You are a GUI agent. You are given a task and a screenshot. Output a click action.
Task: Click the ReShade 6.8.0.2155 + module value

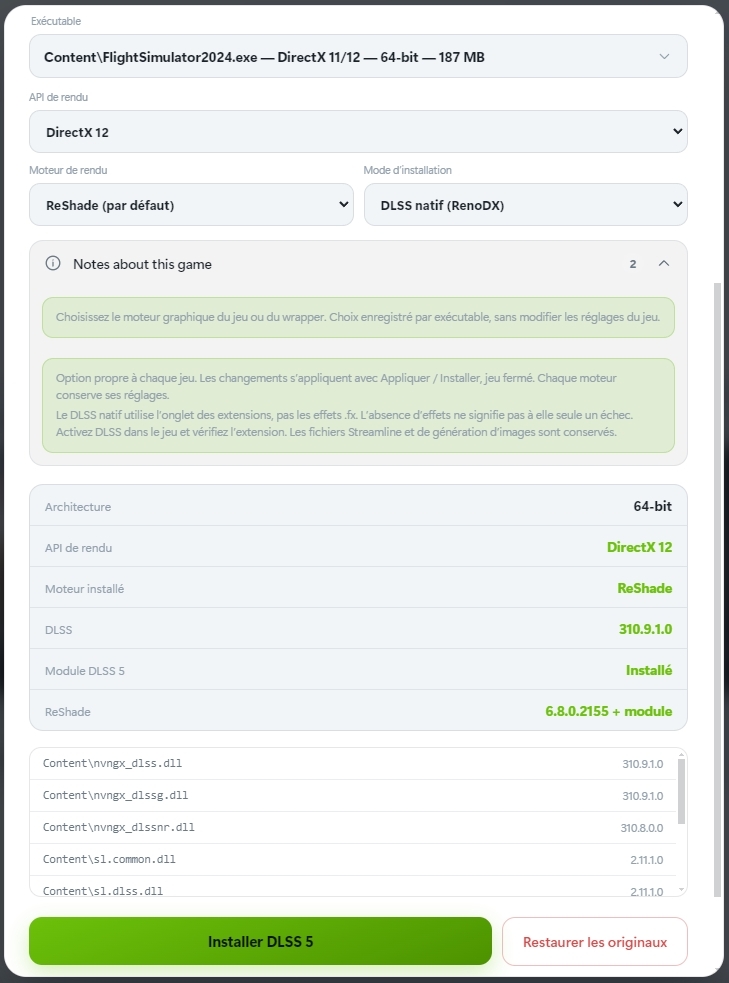pyautogui.click(x=609, y=711)
